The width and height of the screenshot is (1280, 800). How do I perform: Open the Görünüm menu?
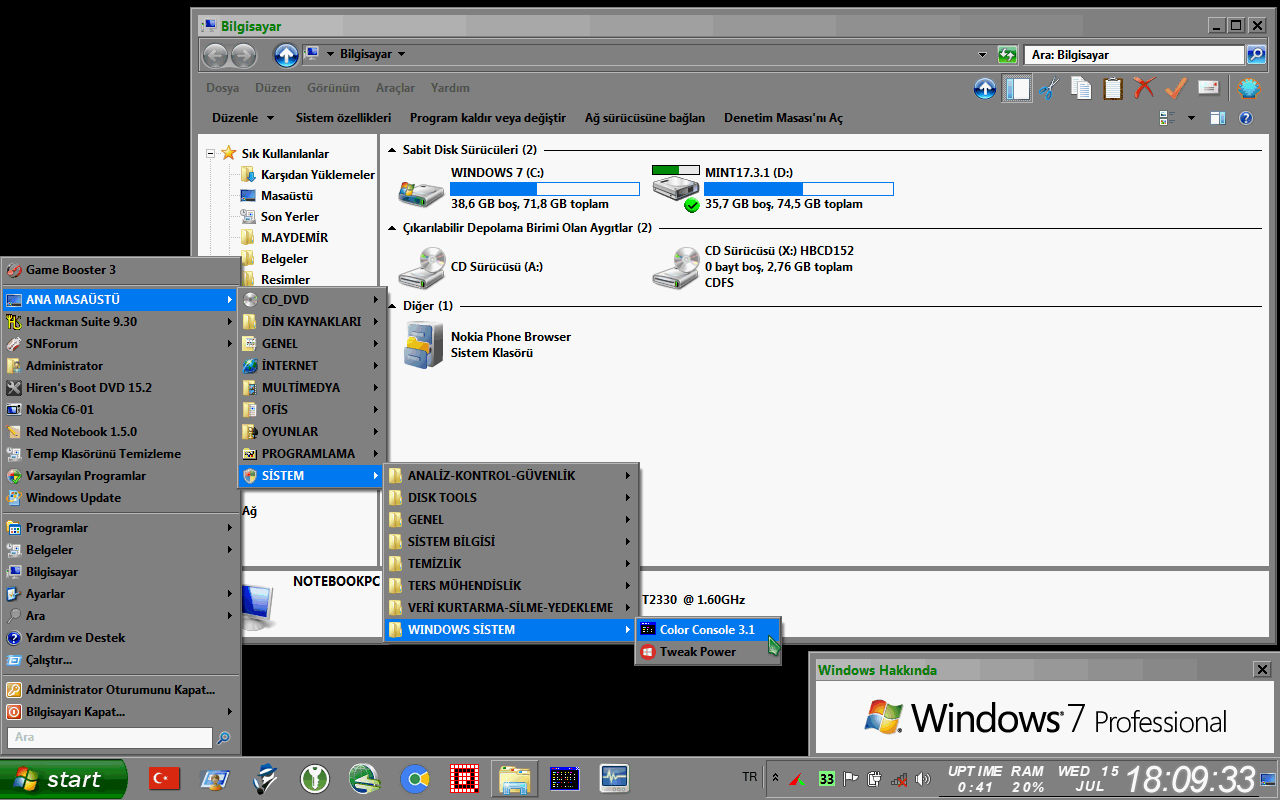333,88
